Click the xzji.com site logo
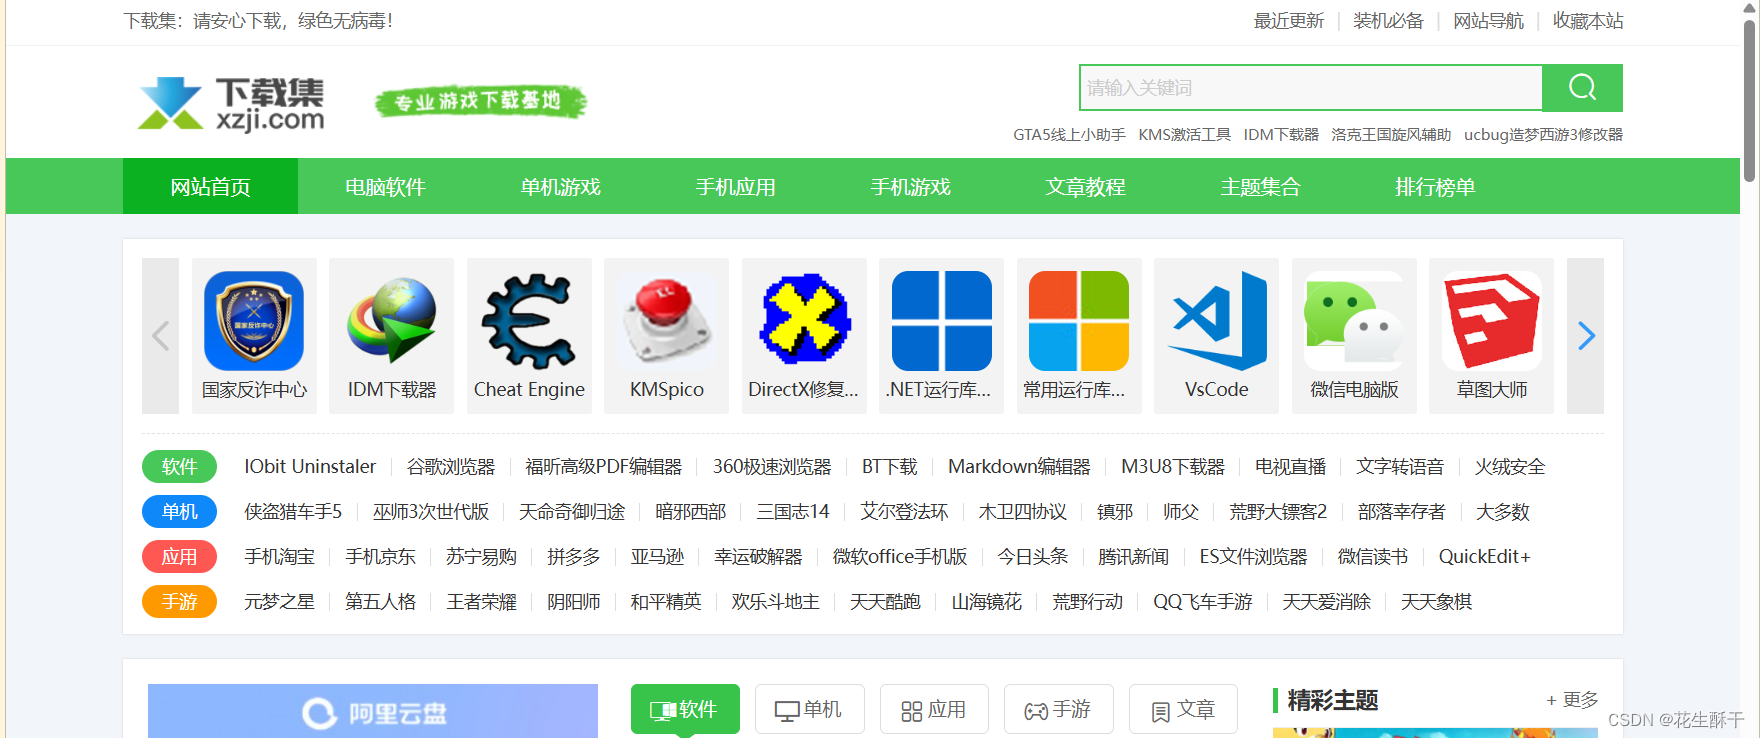Image resolution: width=1760 pixels, height=738 pixels. pyautogui.click(x=232, y=103)
